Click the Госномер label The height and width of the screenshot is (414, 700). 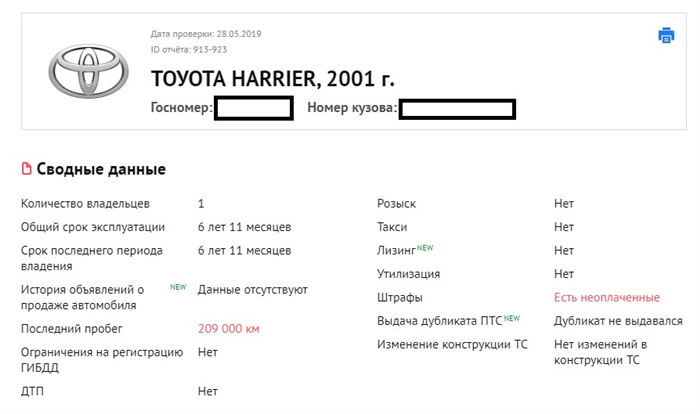182,108
